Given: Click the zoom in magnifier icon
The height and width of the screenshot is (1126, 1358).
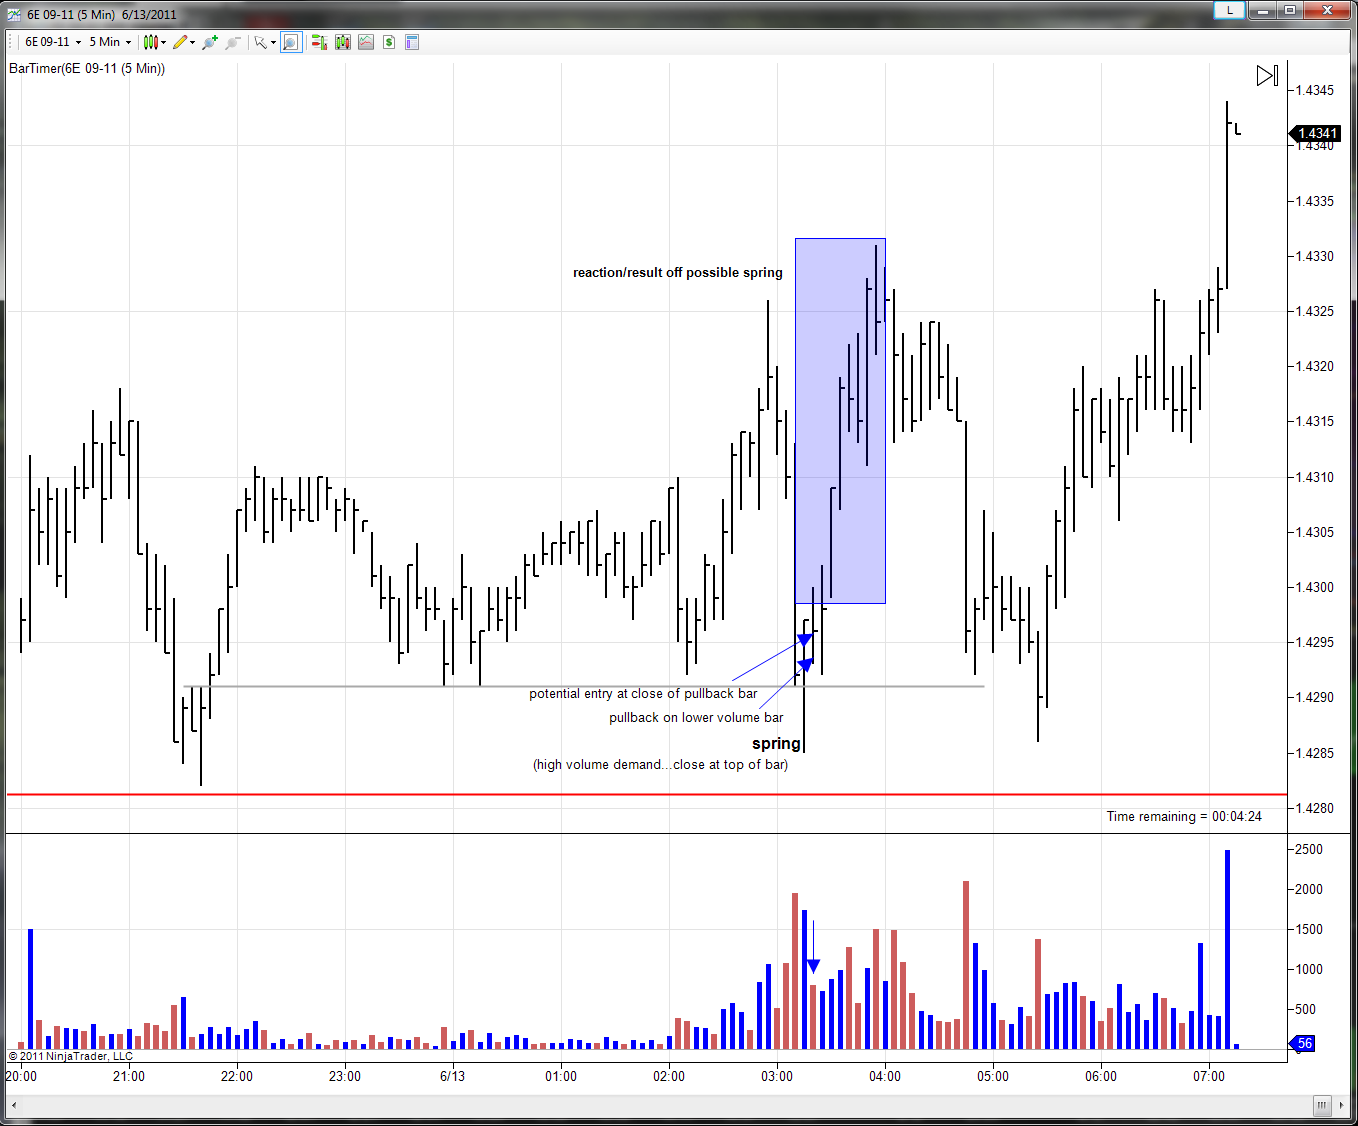Looking at the screenshot, I should 210,42.
